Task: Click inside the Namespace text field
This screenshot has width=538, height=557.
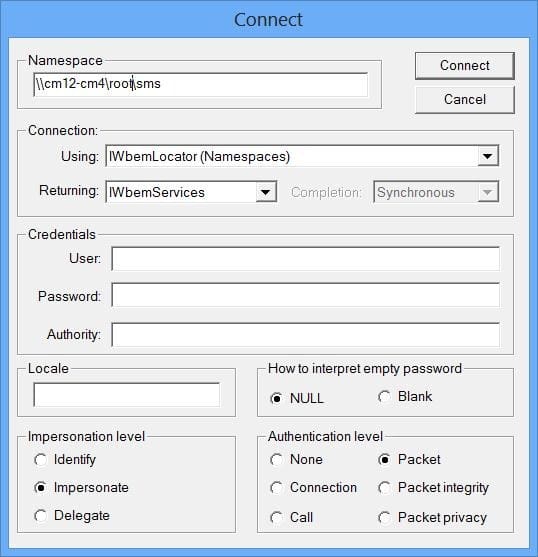Action: tap(201, 84)
